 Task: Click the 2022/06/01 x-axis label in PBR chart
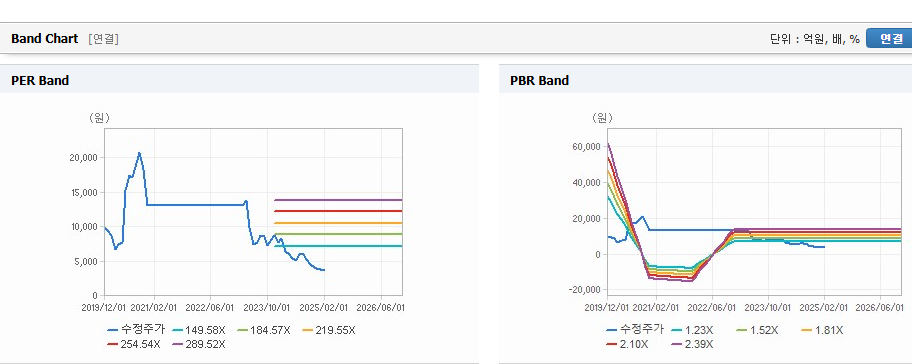coord(713,307)
